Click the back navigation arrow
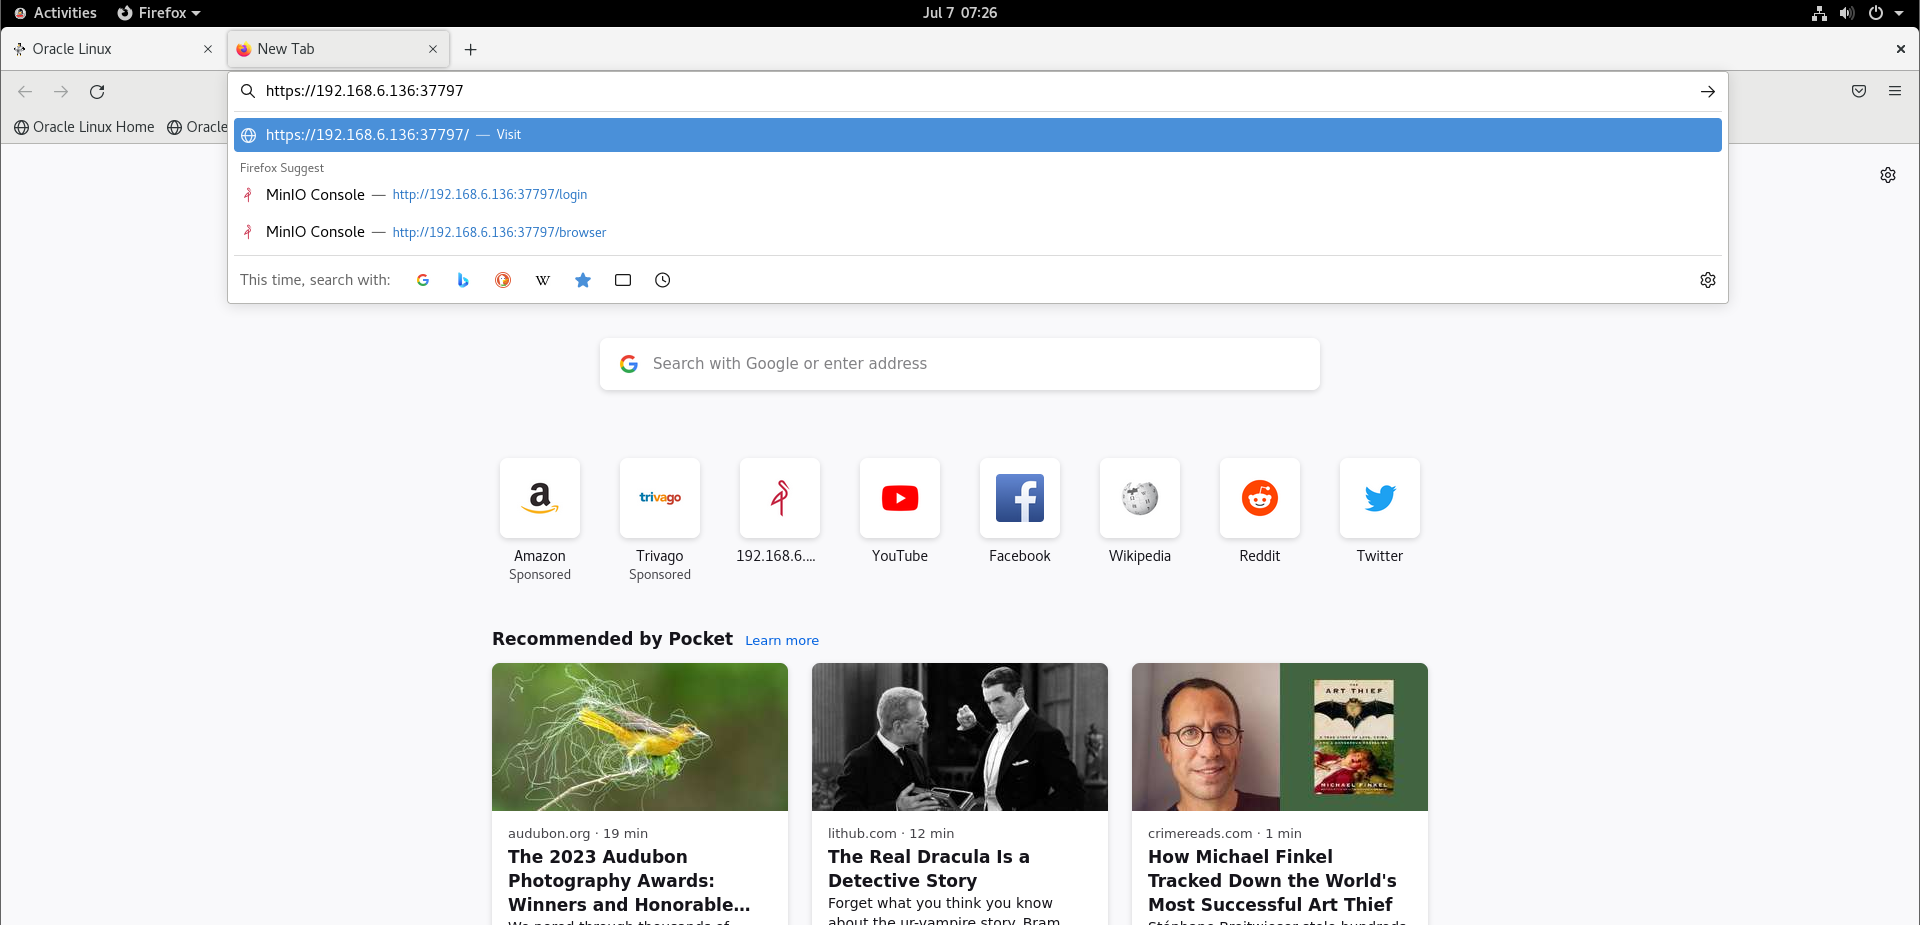Image resolution: width=1920 pixels, height=925 pixels. (25, 91)
